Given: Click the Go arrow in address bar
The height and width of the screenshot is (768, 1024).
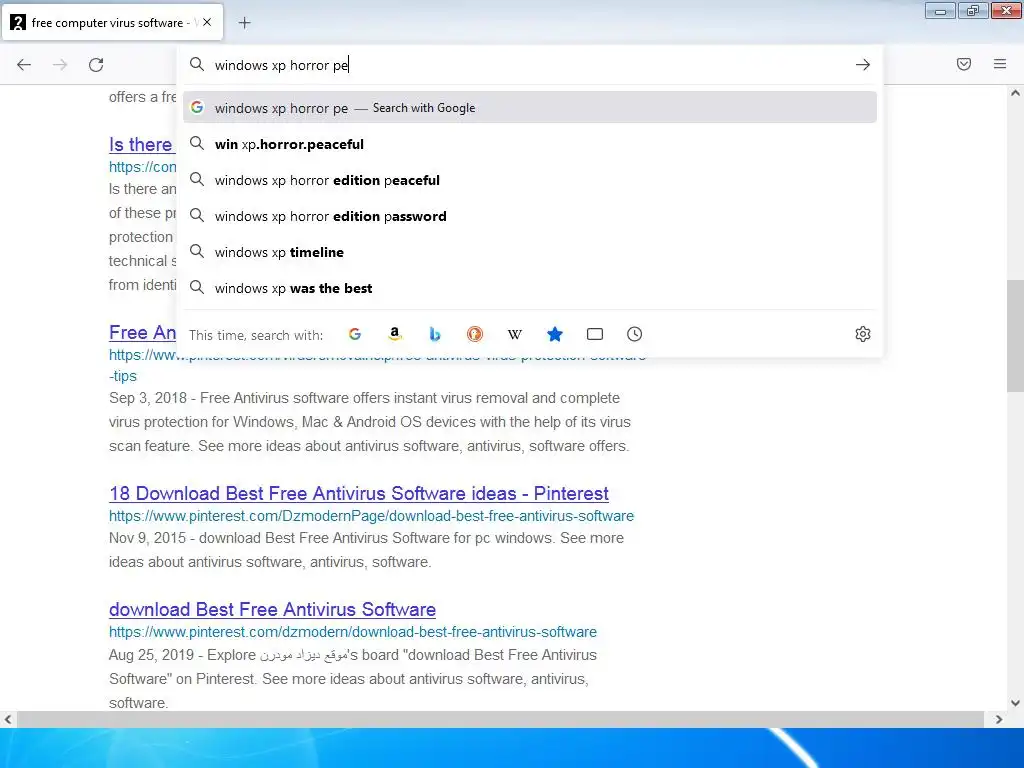Looking at the screenshot, I should [x=863, y=65].
